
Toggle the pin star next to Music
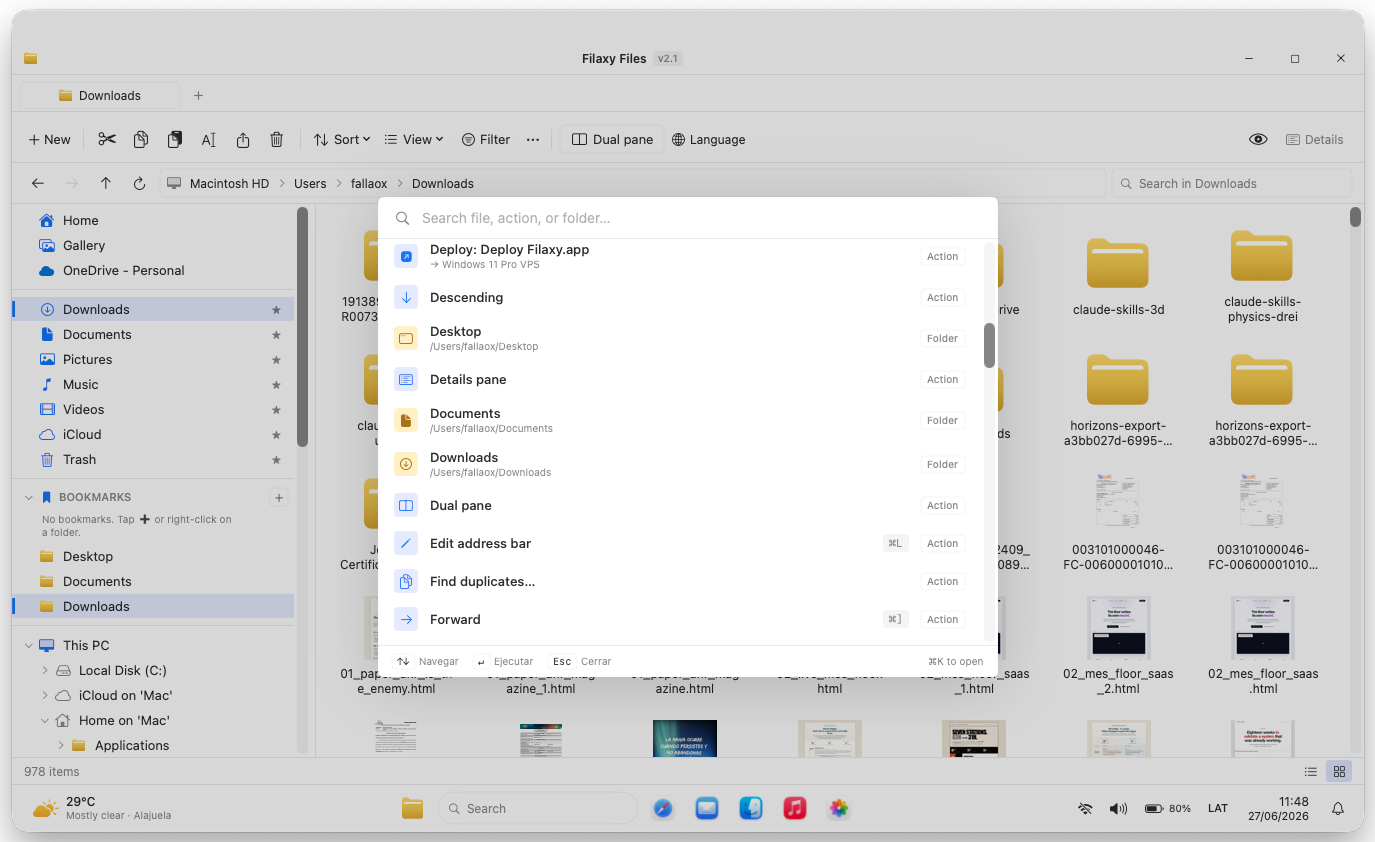[277, 384]
